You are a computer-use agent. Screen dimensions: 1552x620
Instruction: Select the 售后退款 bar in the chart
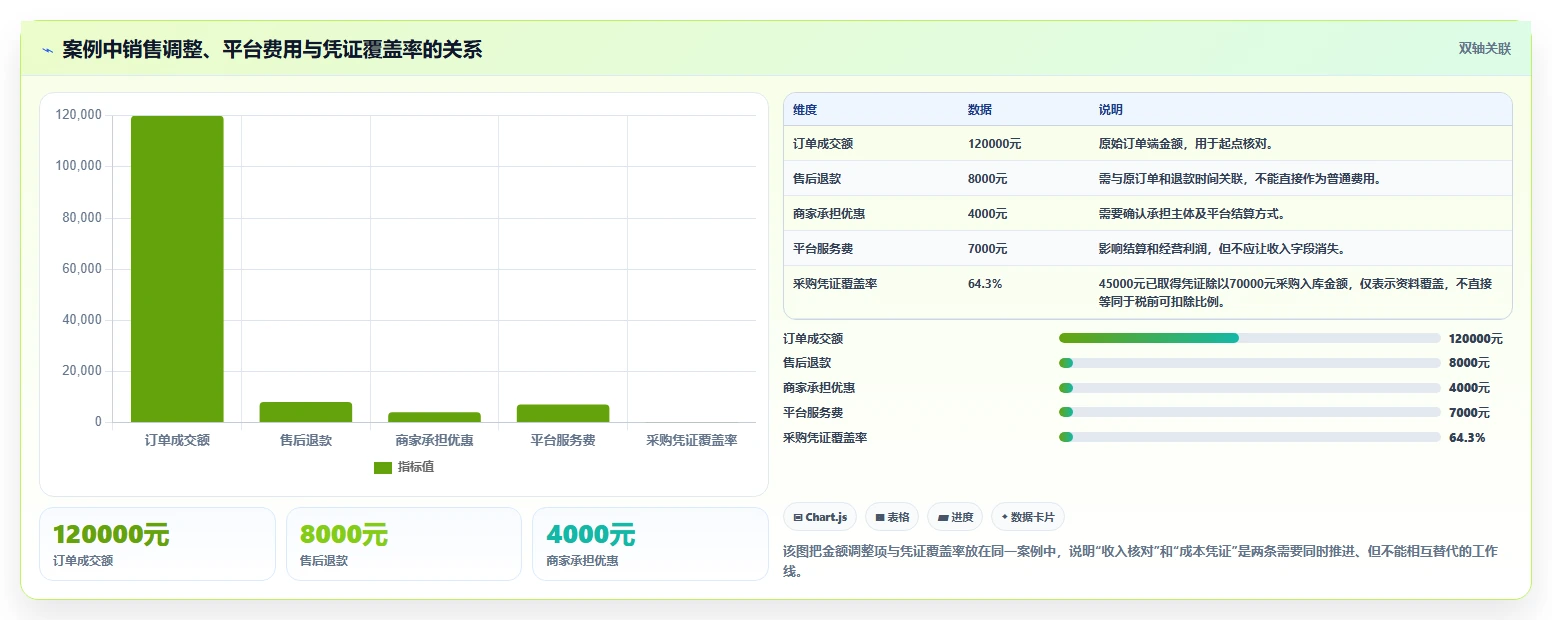(306, 412)
